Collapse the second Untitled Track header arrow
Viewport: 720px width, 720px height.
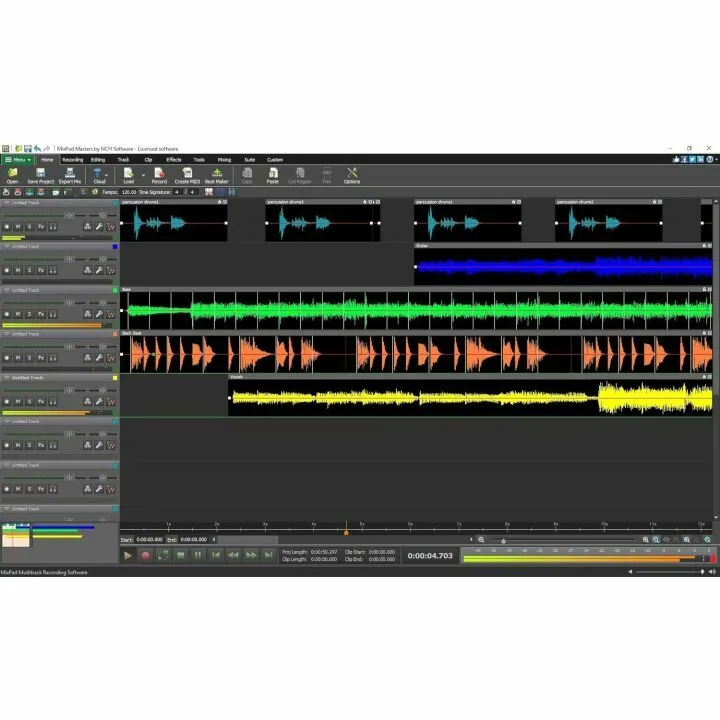tap(7, 247)
